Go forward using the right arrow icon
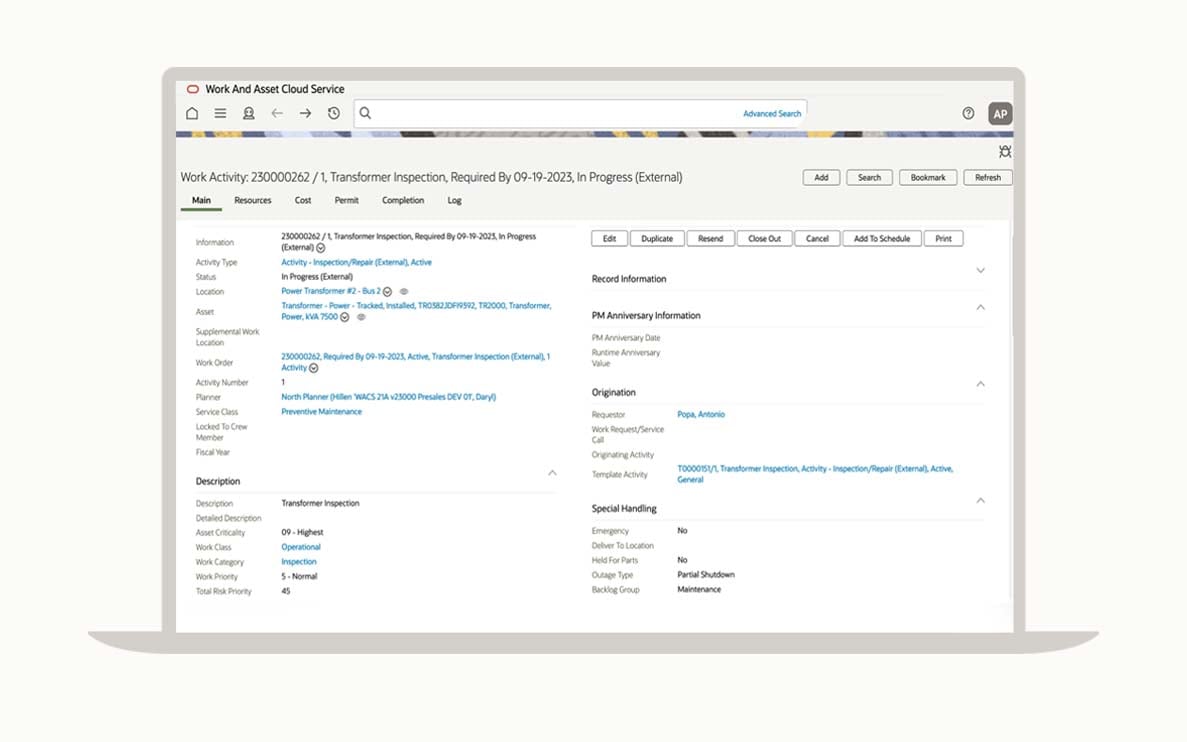The image size is (1187, 742). coord(305,114)
